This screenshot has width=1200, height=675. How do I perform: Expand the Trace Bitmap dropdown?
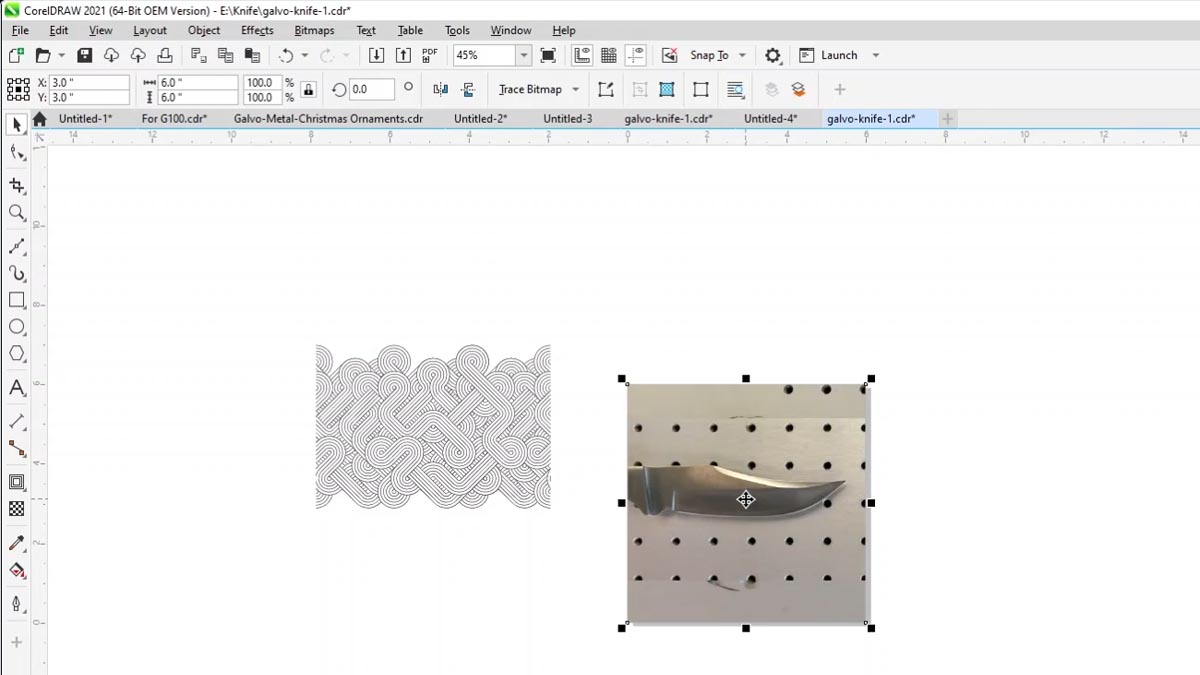[x=575, y=89]
